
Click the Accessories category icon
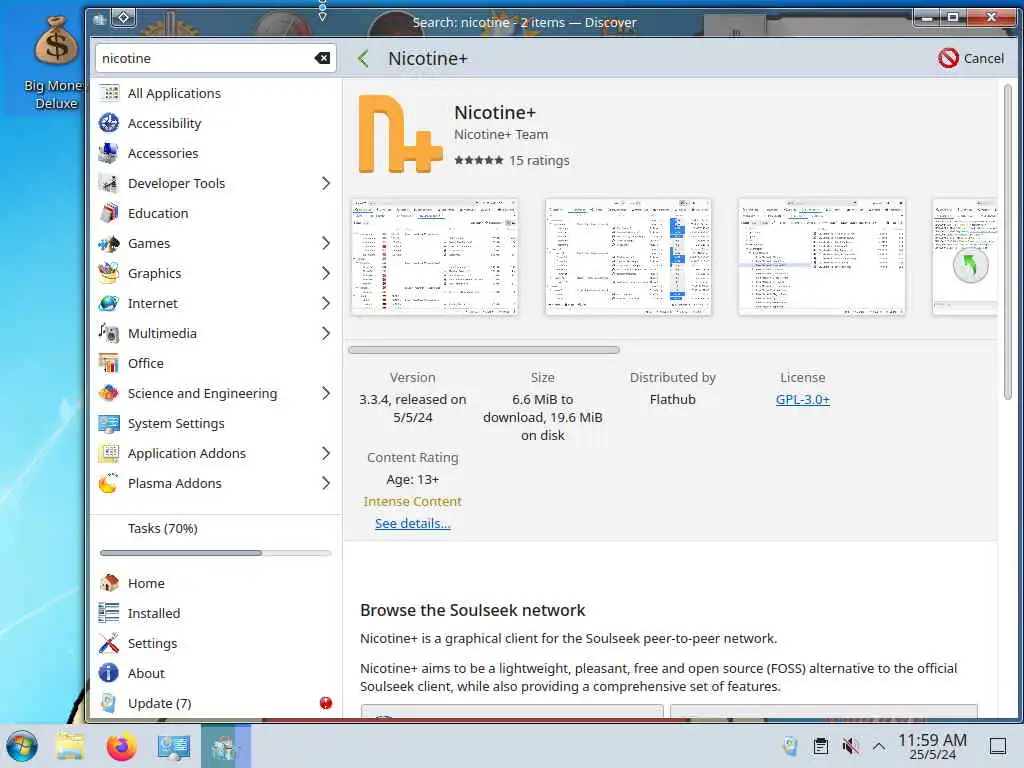(109, 153)
